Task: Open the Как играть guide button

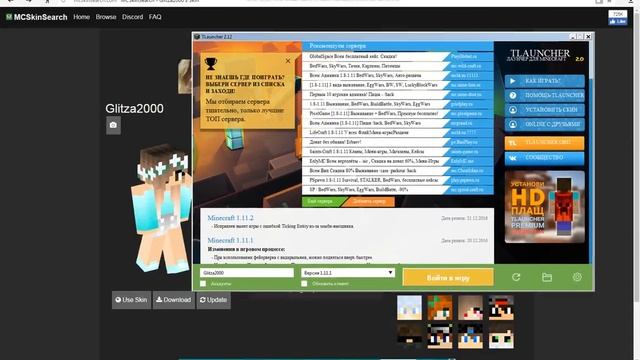Action: click(544, 81)
